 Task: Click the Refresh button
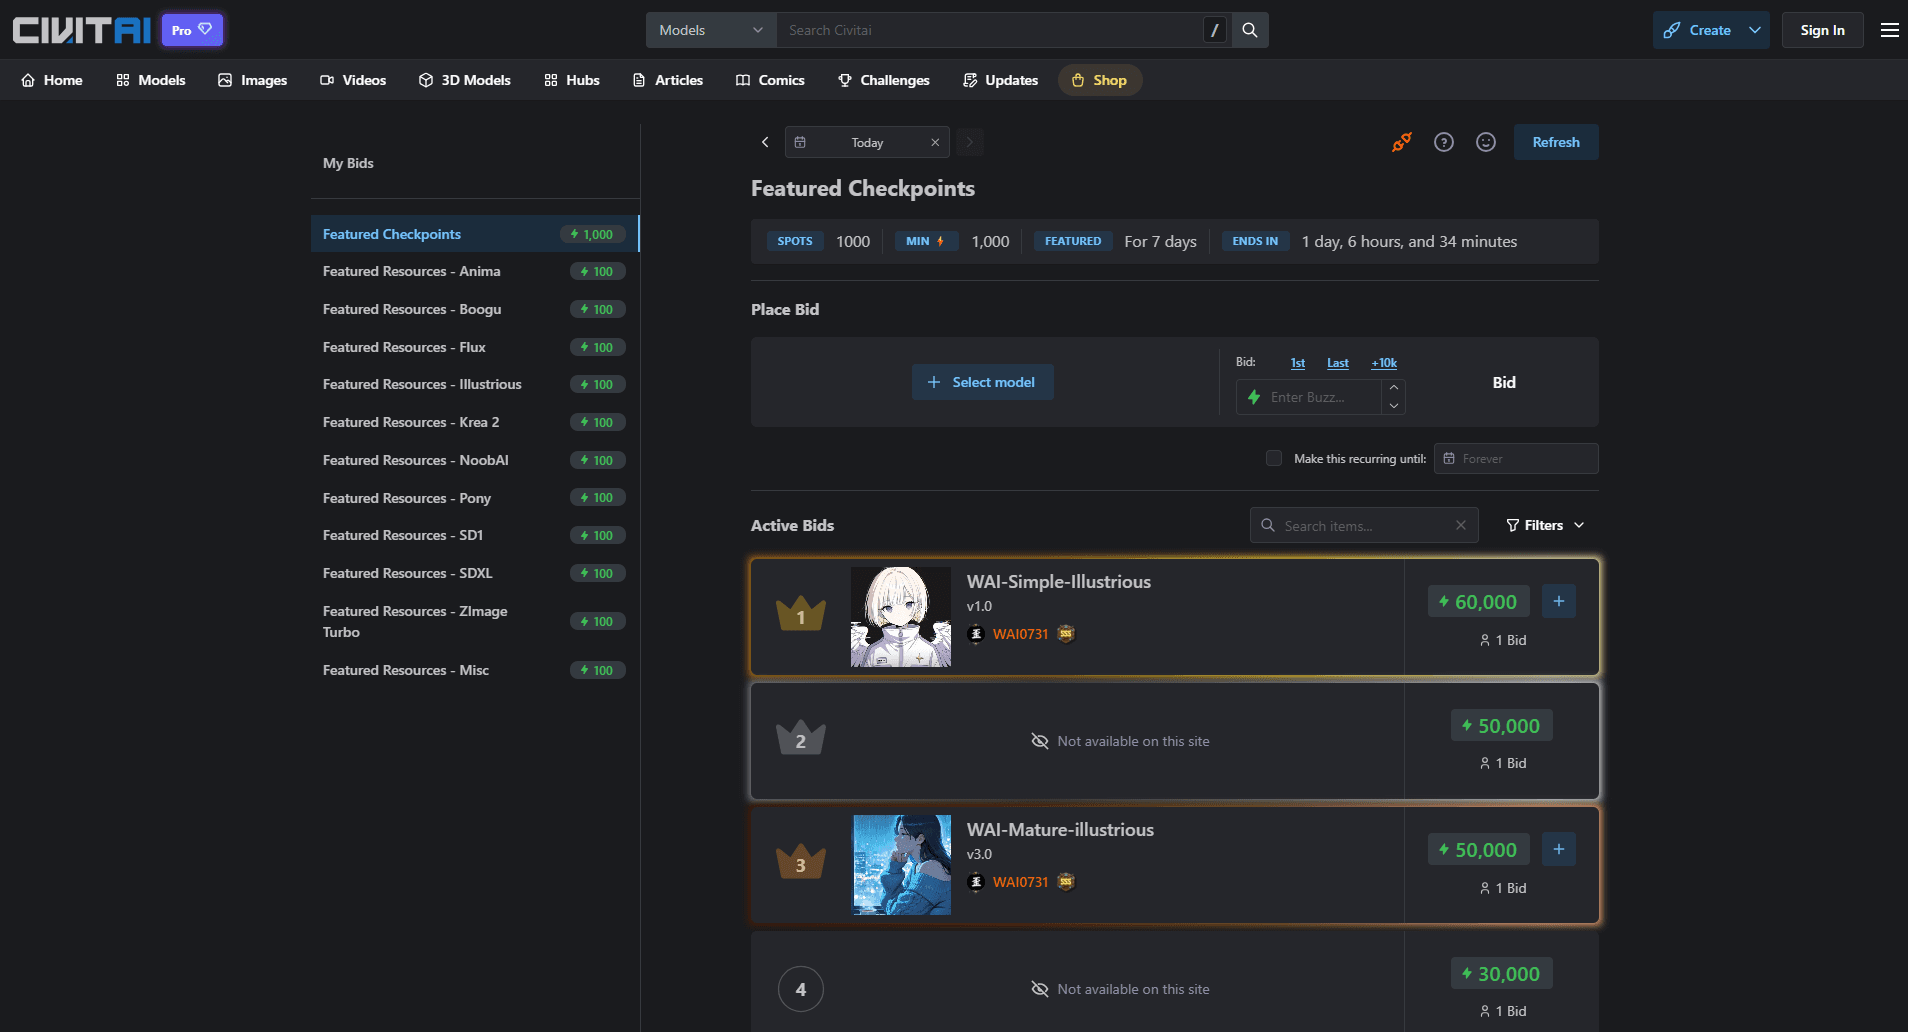pyautogui.click(x=1556, y=142)
